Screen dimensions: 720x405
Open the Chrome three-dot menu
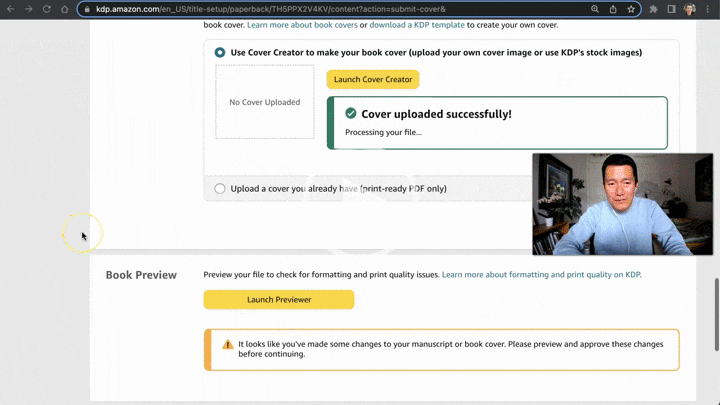tap(708, 9)
